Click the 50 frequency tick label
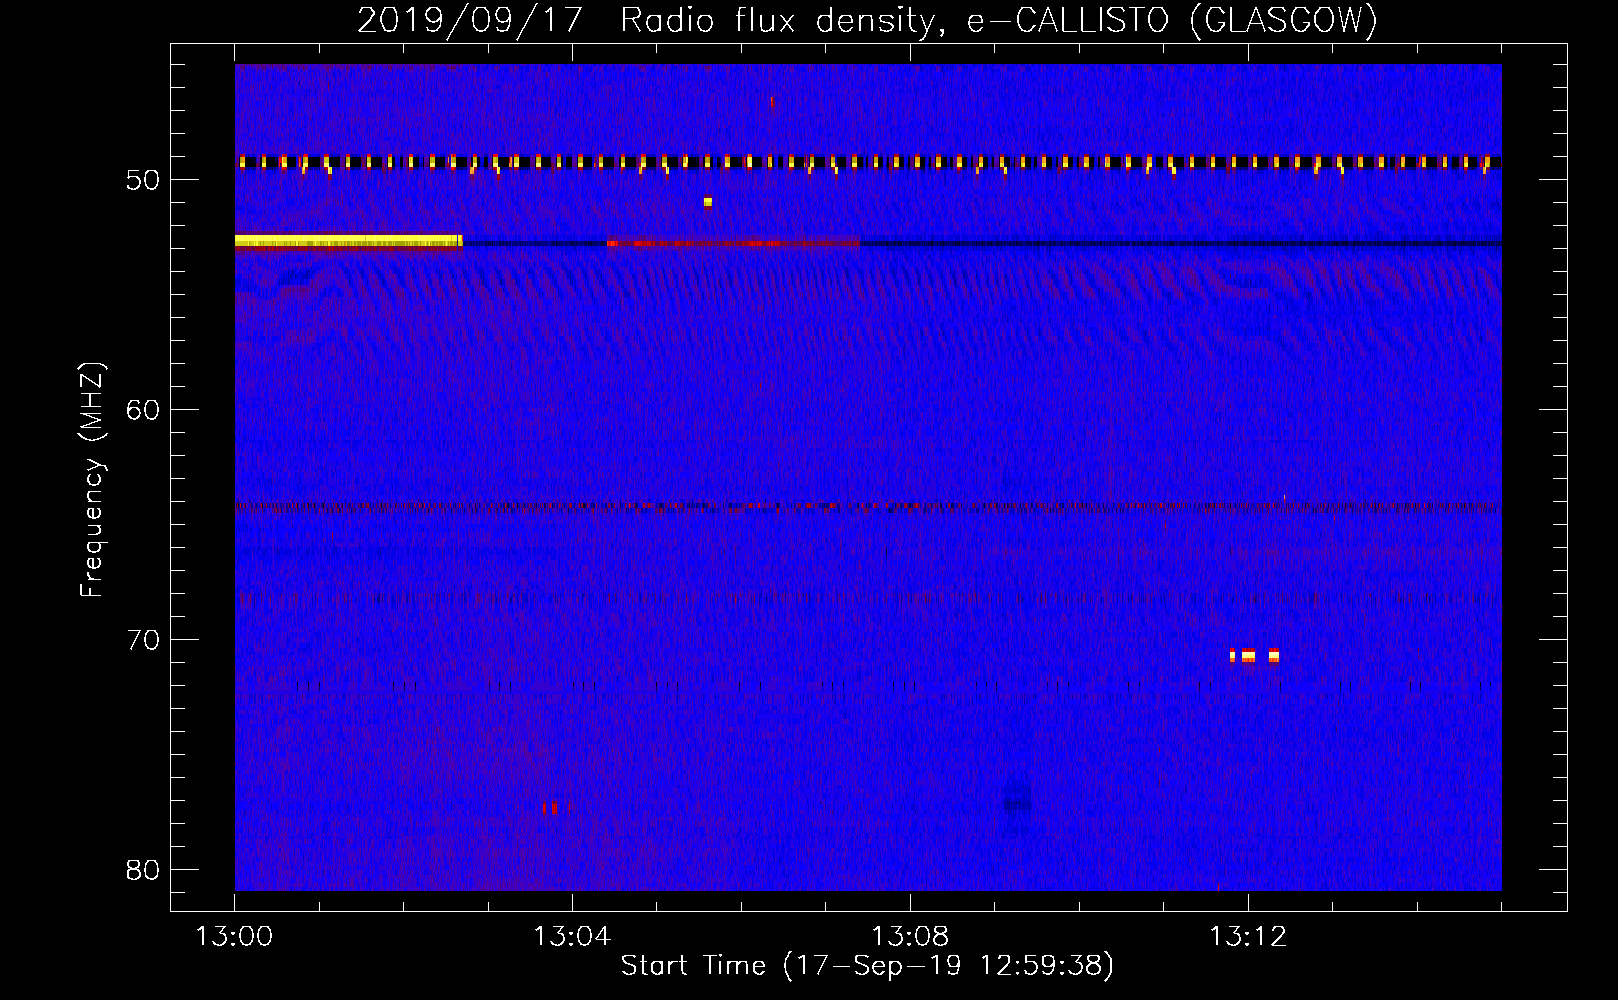Image resolution: width=1618 pixels, height=1000 pixels. [x=144, y=180]
